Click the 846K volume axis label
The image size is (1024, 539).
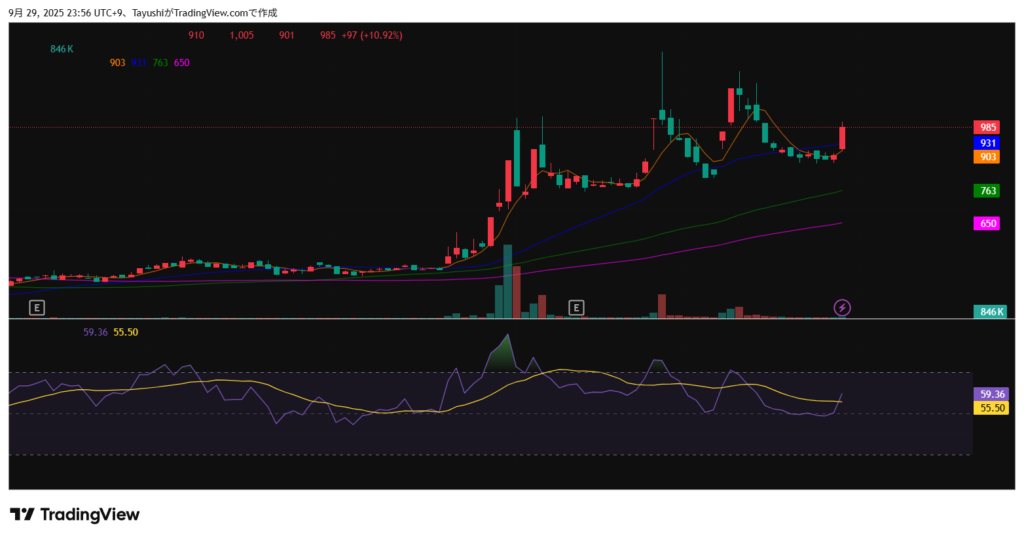click(990, 312)
